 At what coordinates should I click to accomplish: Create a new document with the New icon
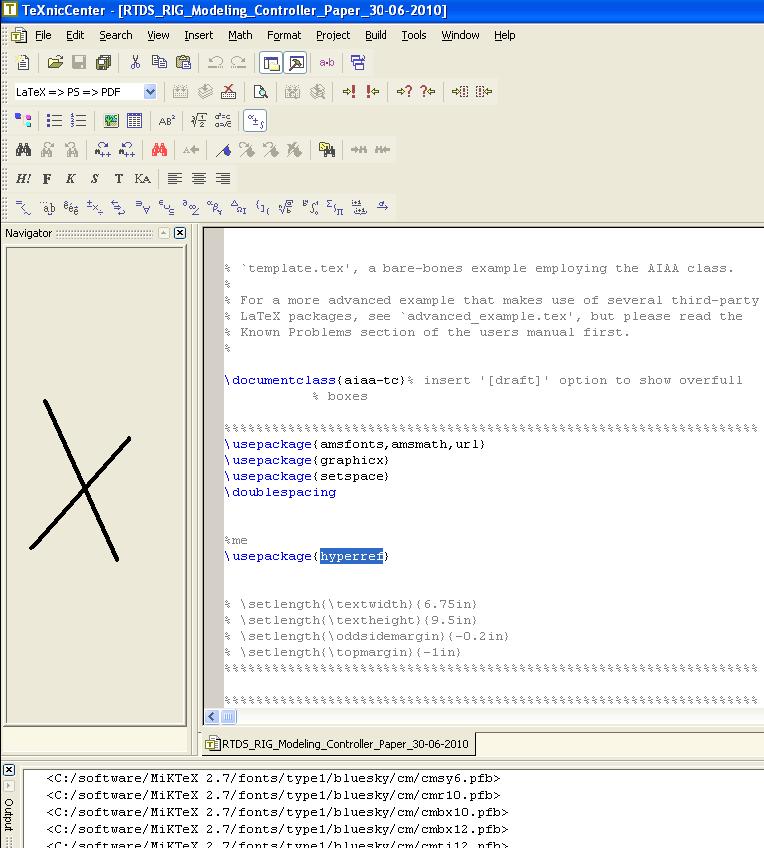click(x=23, y=63)
